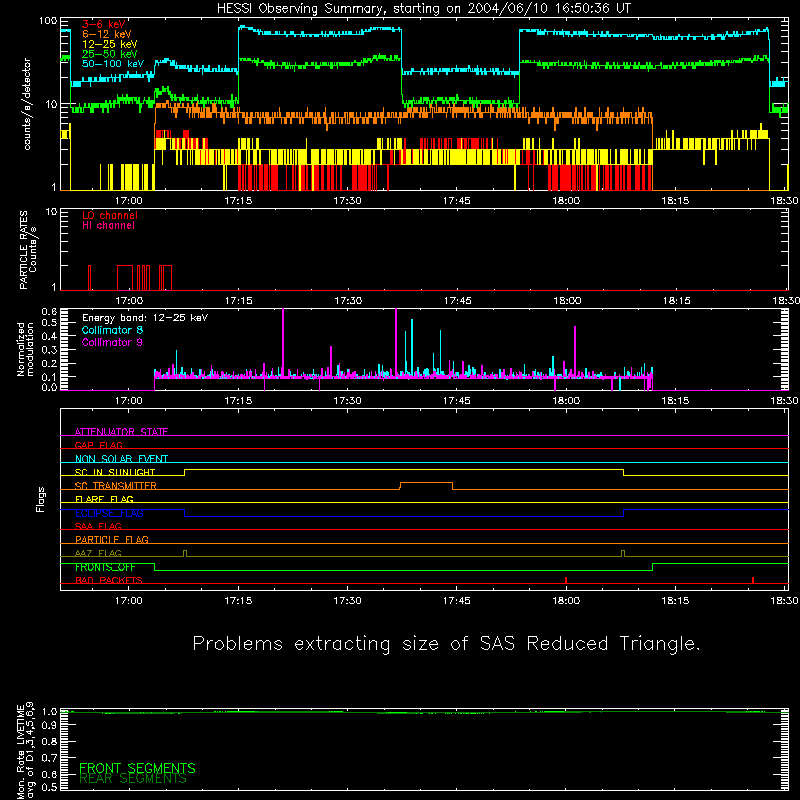
Task: Click the FRONT SEGMENTS legend label
Action: [137, 768]
